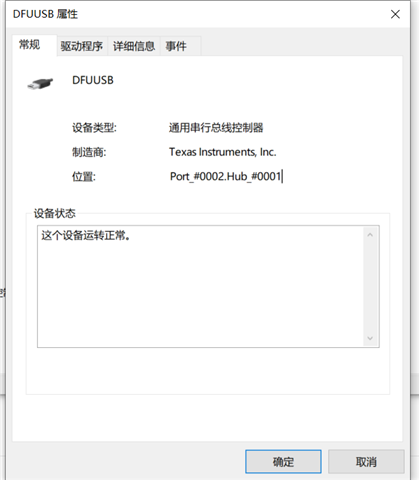Open the 详细信息 tab
Viewport: 419px width, 480px height.
pyautogui.click(x=134, y=46)
